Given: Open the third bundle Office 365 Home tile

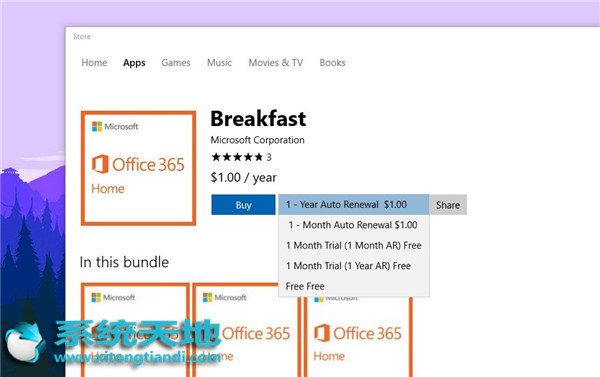Looking at the screenshot, I should tap(358, 337).
